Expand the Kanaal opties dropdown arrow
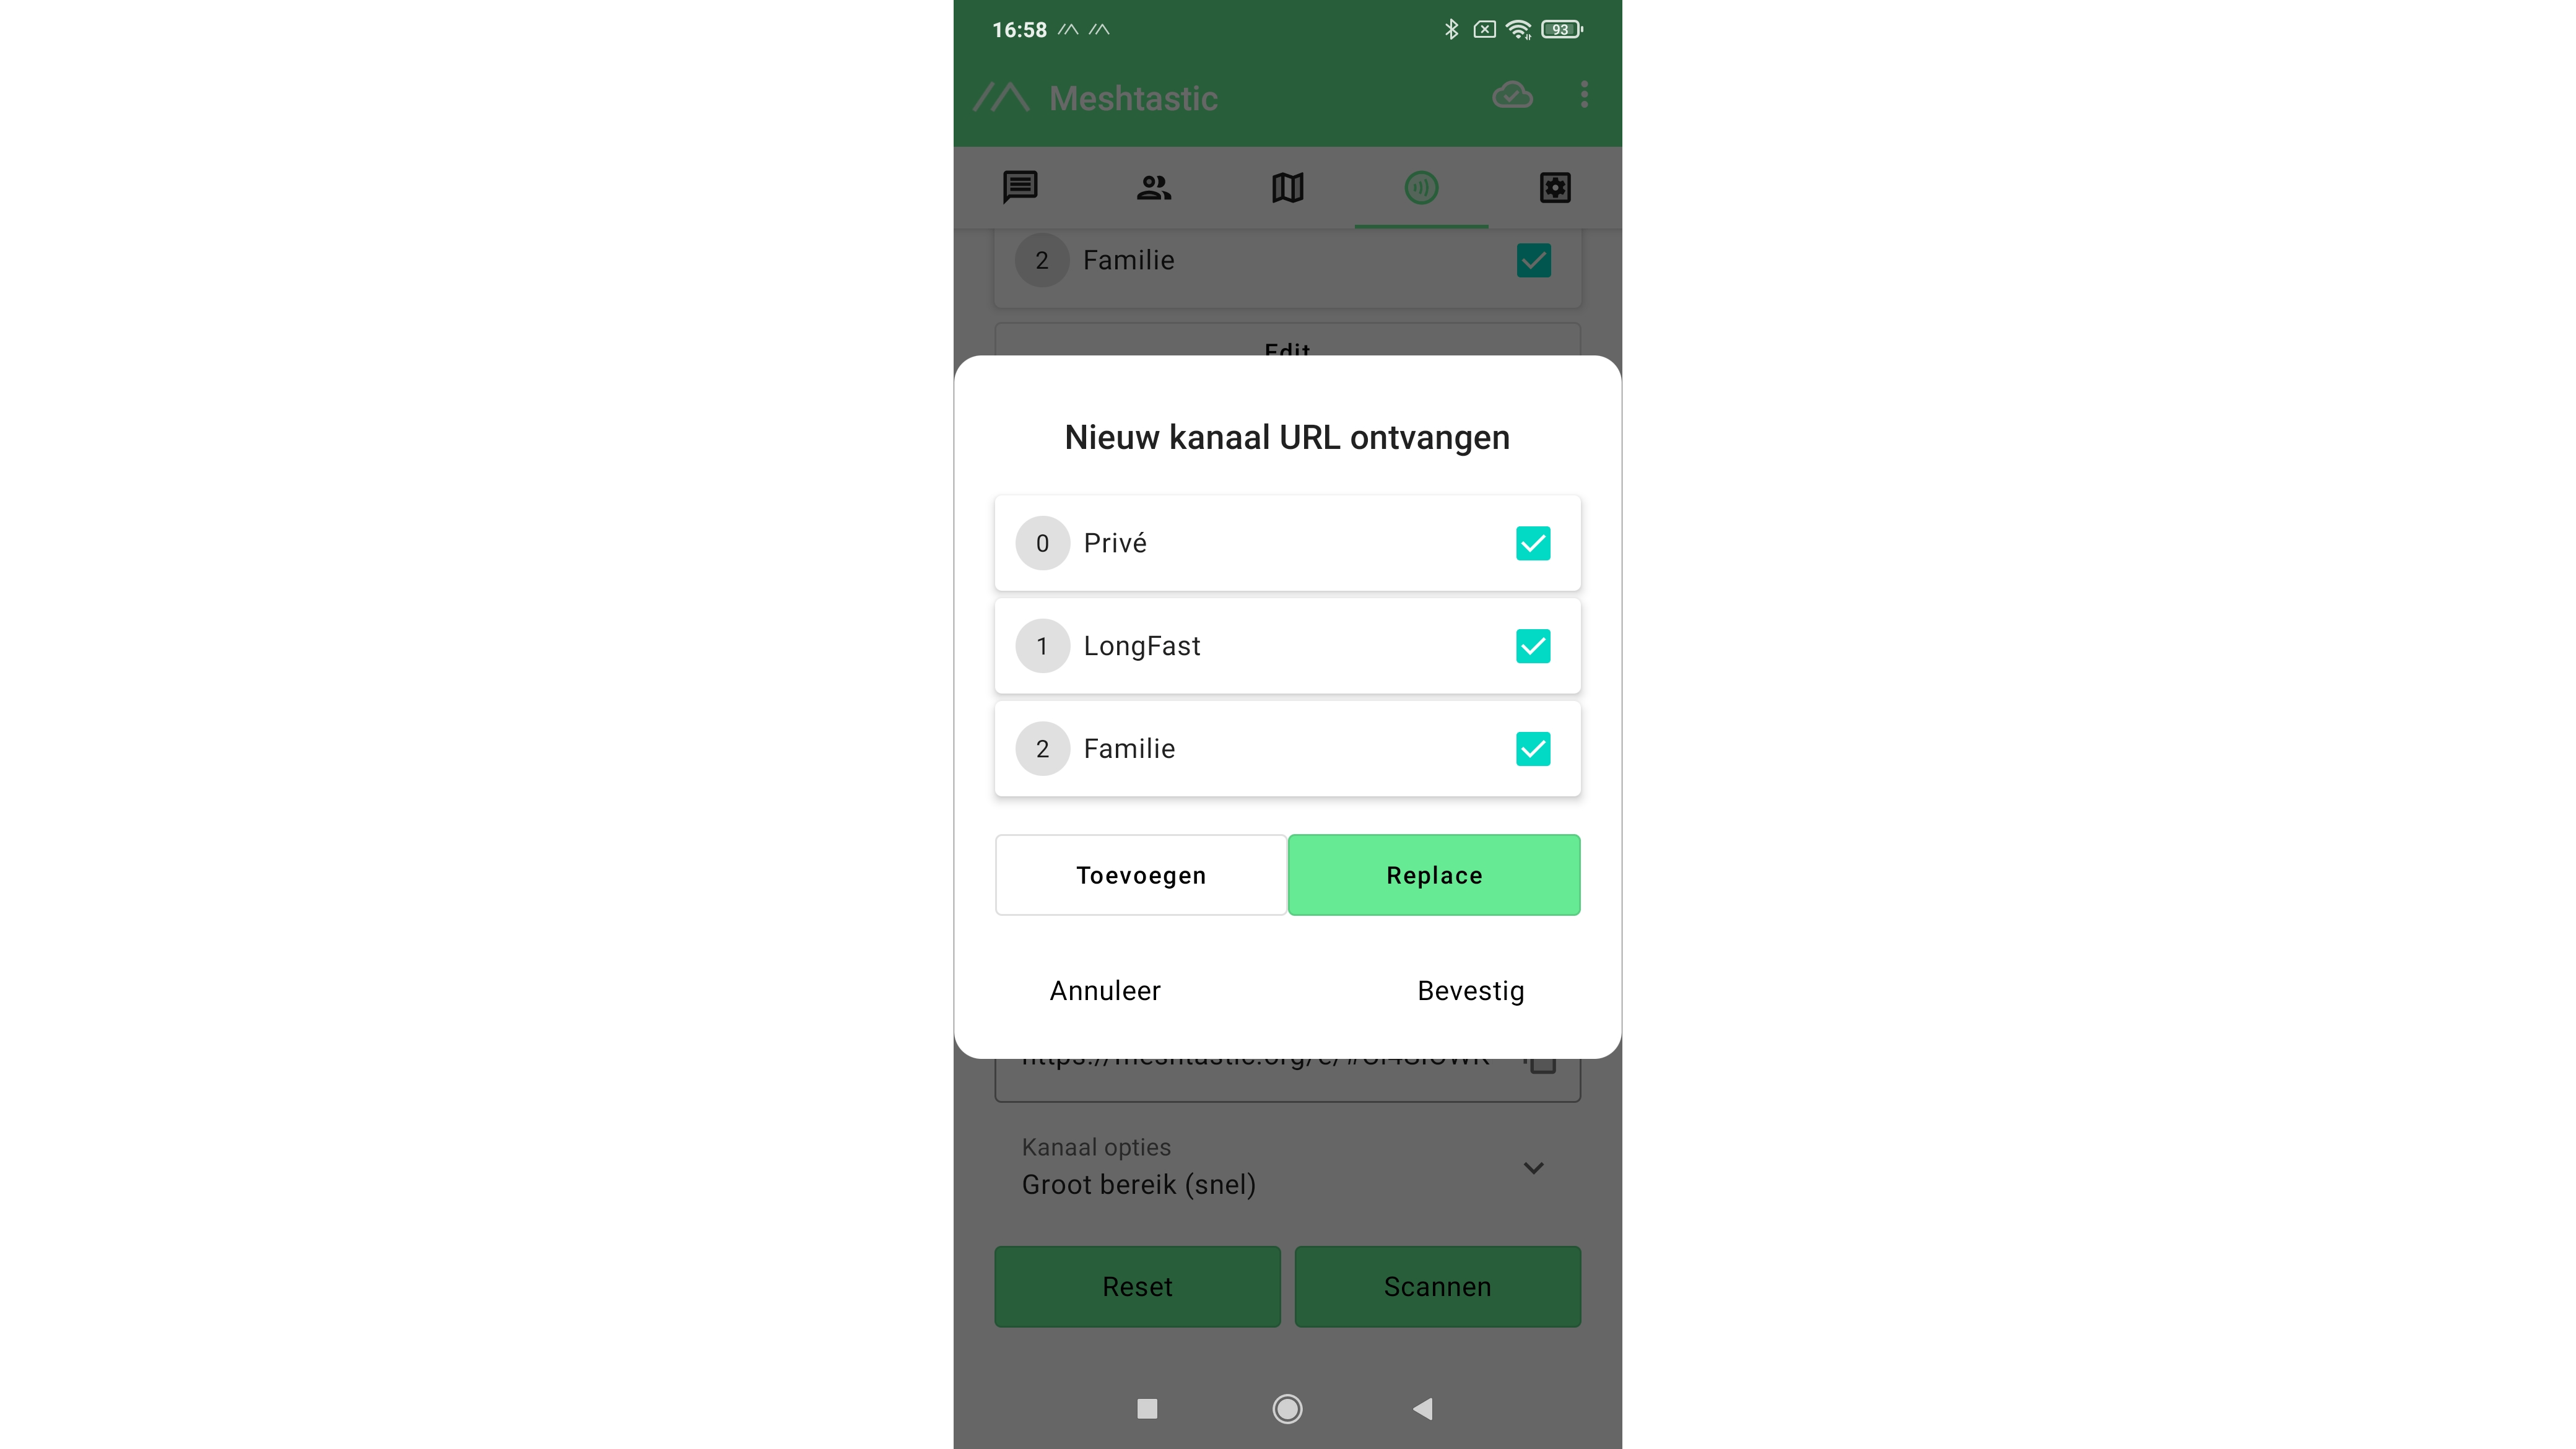This screenshot has height=1449, width=2576. (1533, 1167)
